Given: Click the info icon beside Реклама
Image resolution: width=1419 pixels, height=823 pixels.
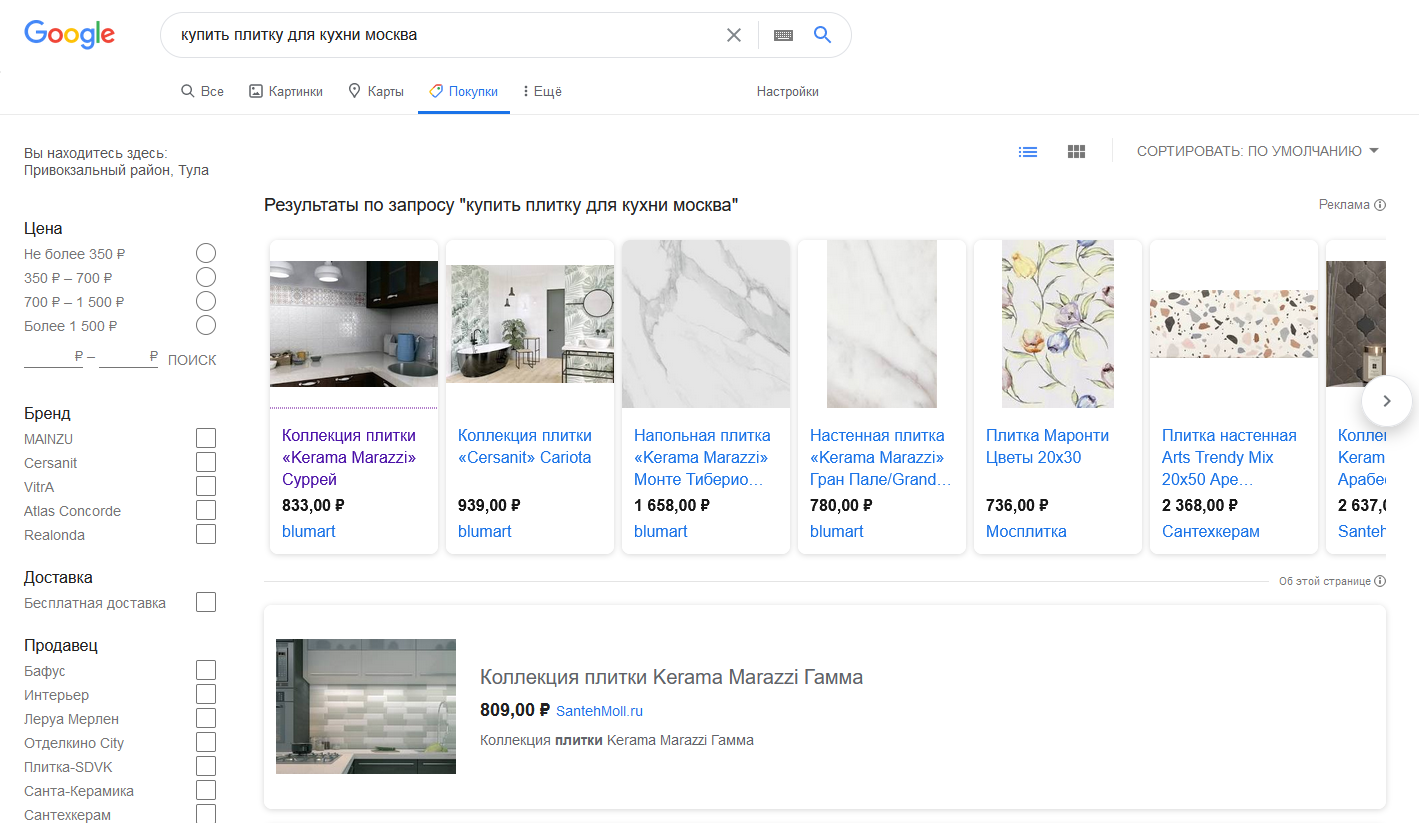Looking at the screenshot, I should [1380, 205].
